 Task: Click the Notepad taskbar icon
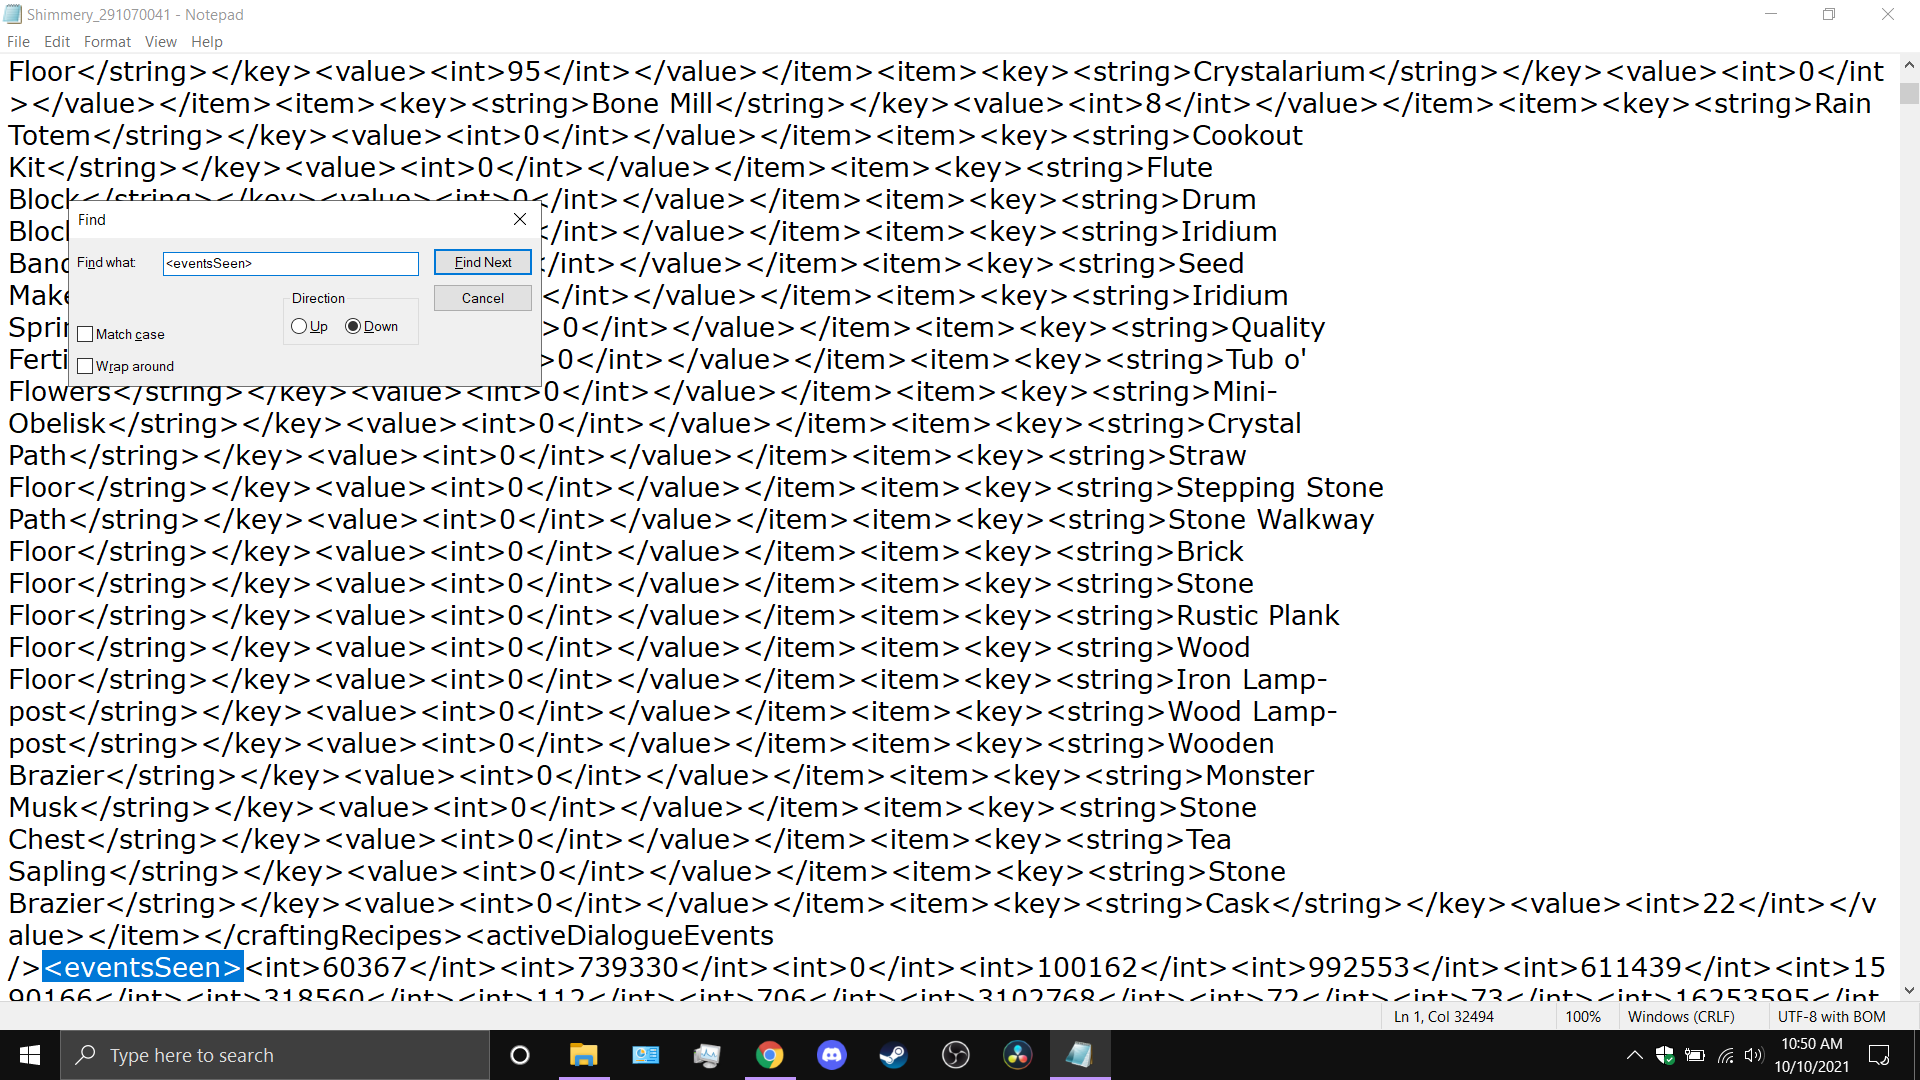pos(1079,1055)
